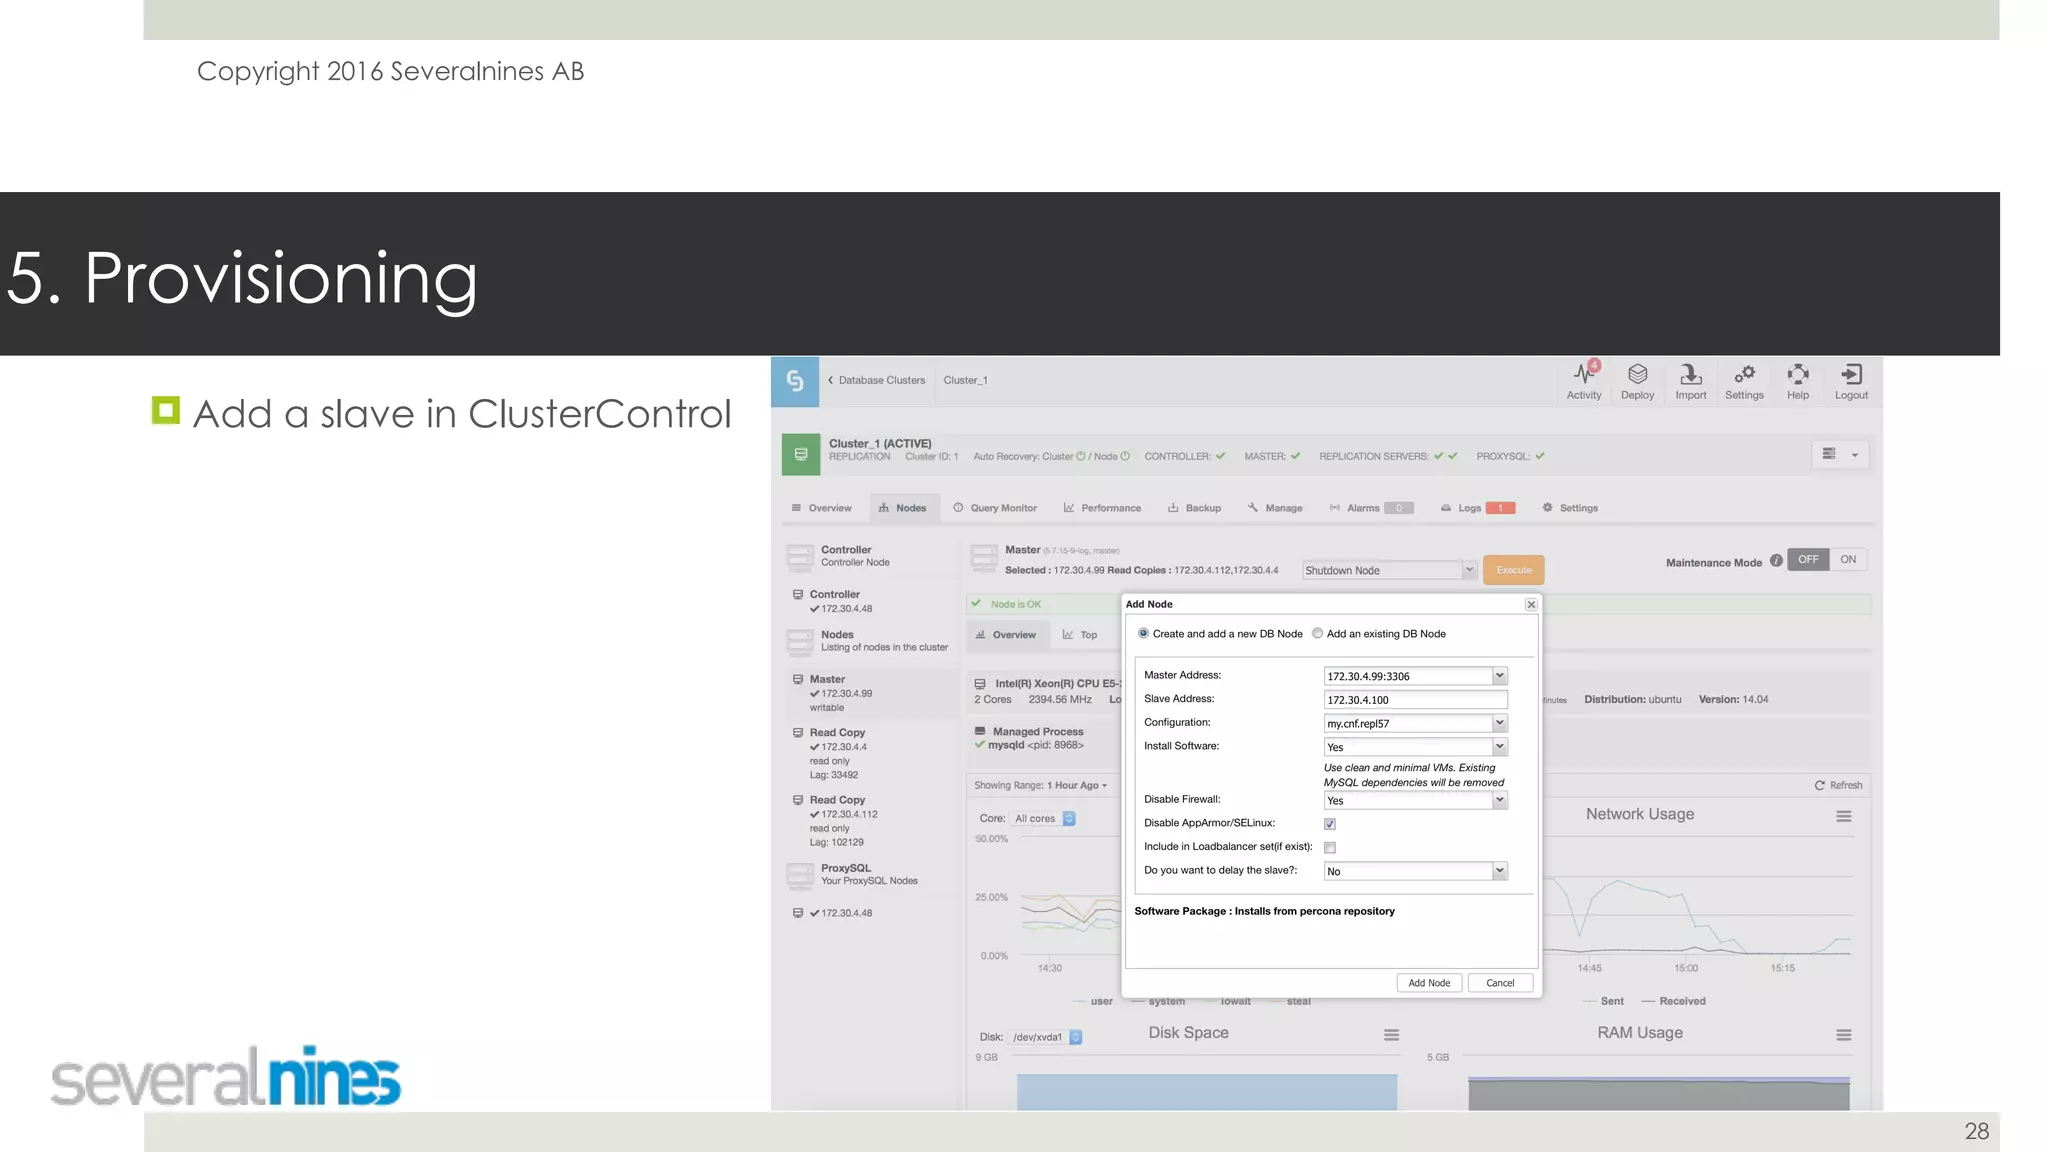Switch Maintenance Mode to OFF
The height and width of the screenshot is (1152, 2048).
pos(1808,559)
